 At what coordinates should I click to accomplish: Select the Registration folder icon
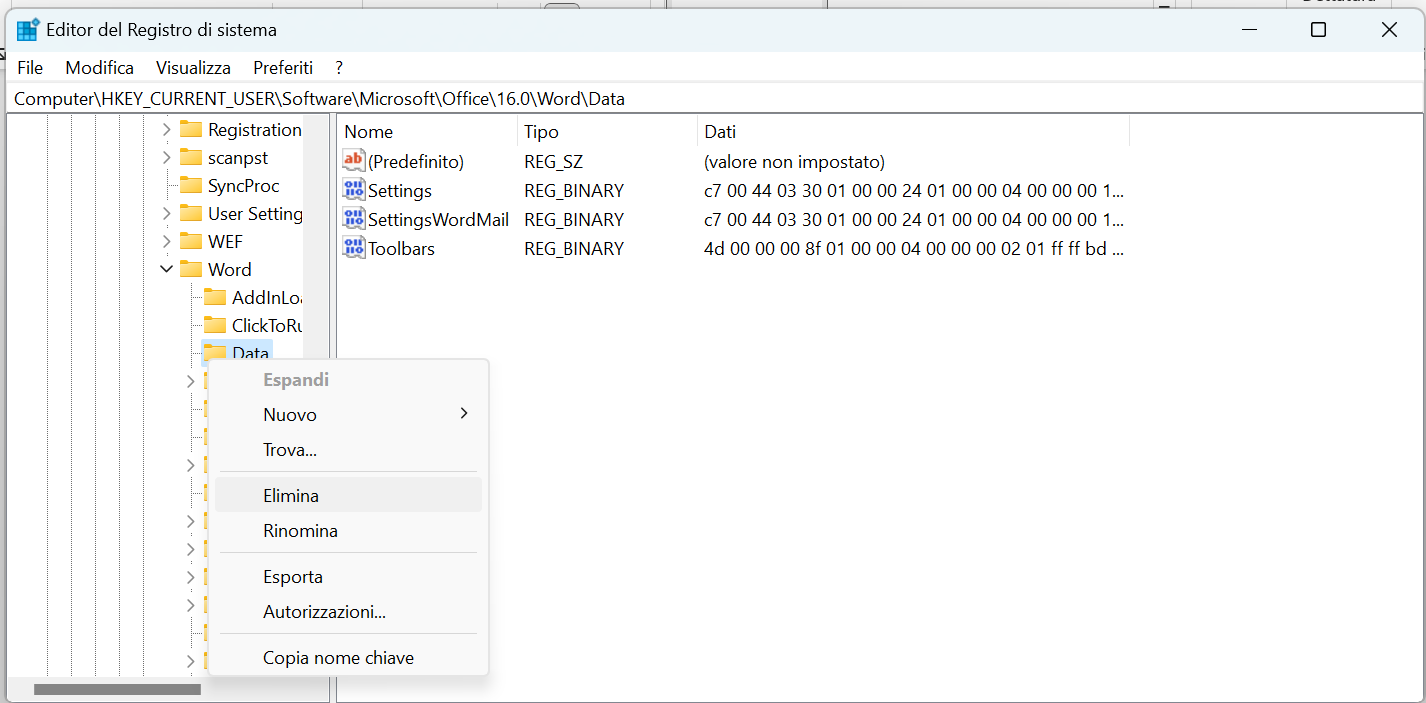coord(191,129)
